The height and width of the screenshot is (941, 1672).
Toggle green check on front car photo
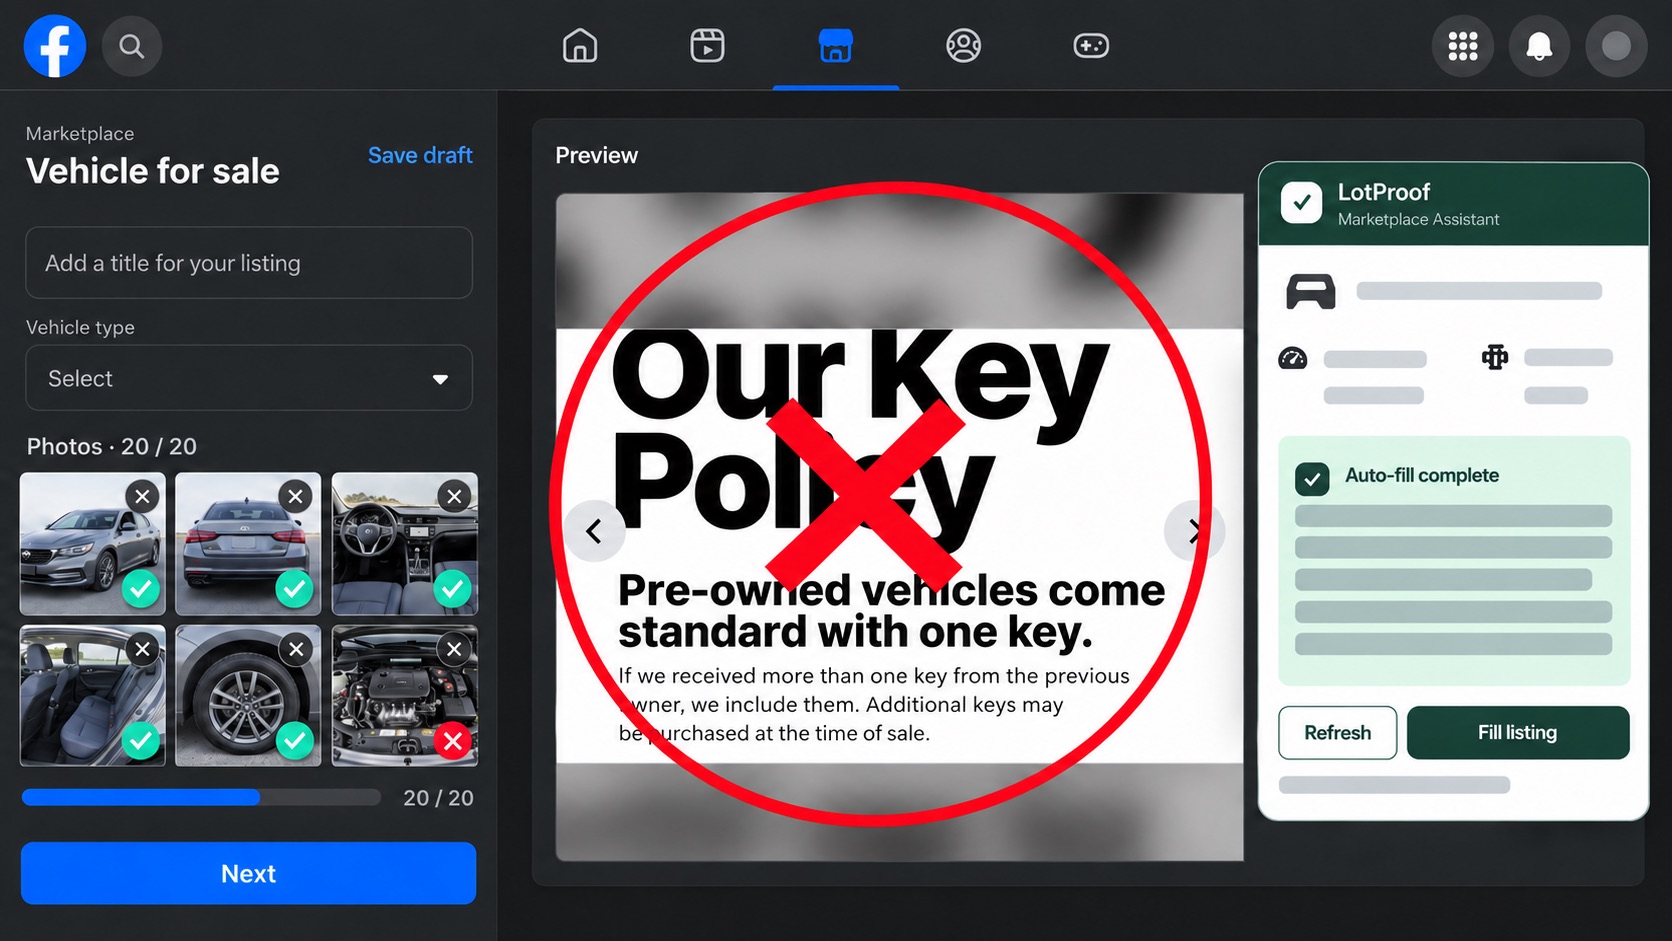coord(141,589)
